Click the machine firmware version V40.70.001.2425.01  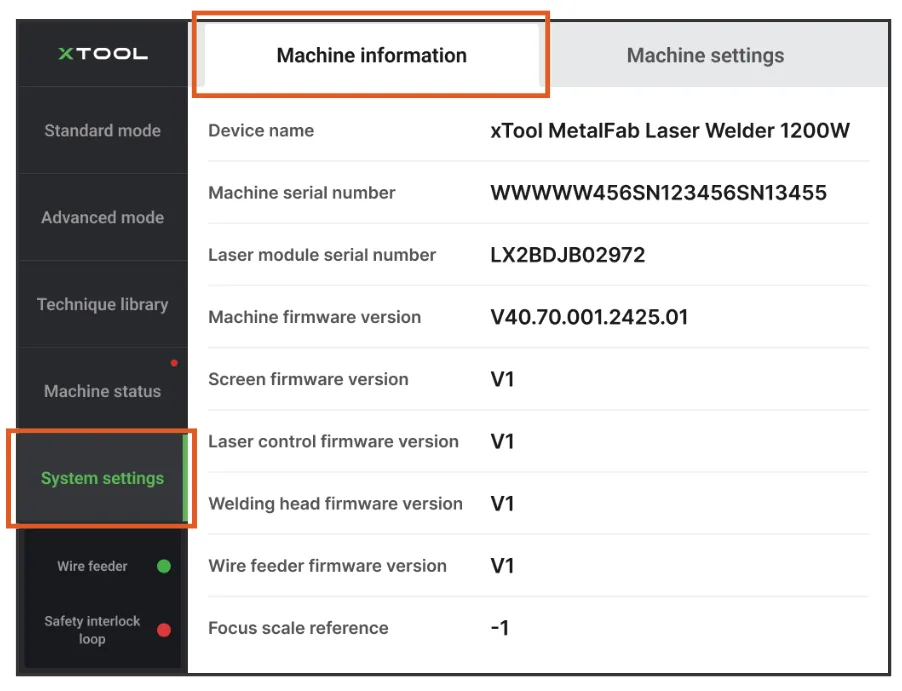(x=589, y=317)
